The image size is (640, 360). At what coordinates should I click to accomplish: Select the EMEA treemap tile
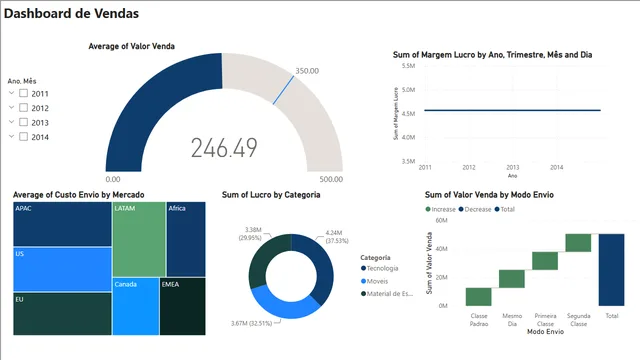[x=183, y=307]
